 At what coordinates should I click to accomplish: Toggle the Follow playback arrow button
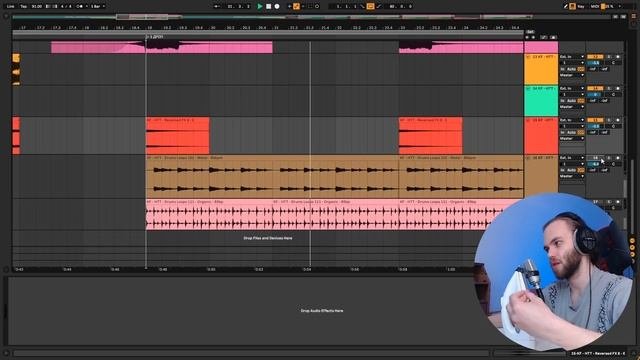217,6
